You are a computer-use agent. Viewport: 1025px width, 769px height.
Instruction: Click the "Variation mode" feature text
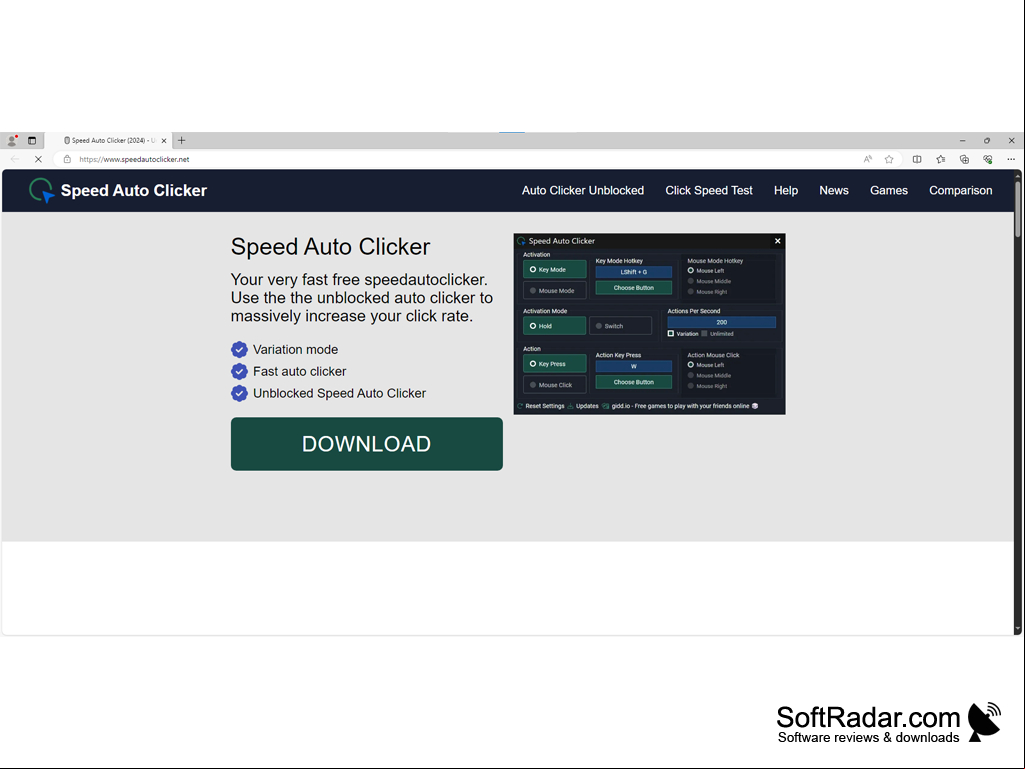[295, 349]
